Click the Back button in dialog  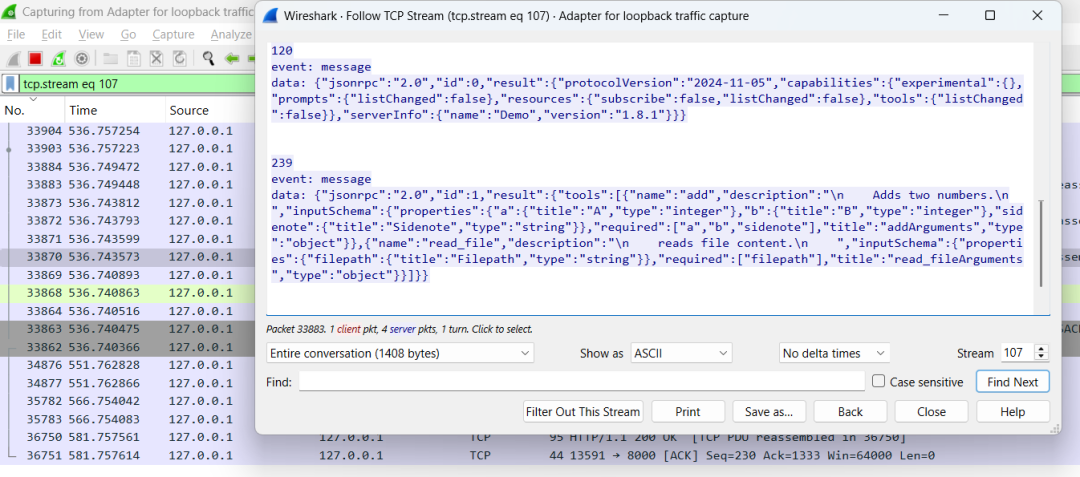(850, 412)
